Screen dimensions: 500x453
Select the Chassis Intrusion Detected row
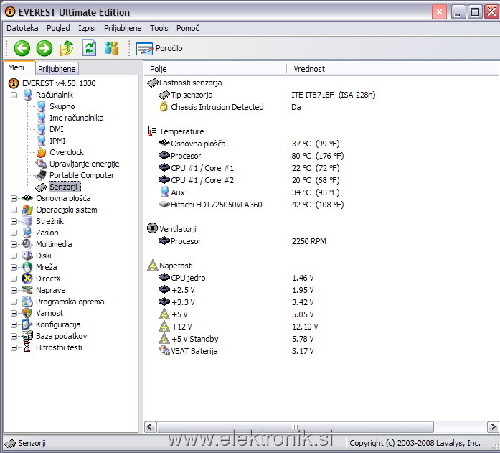tap(230, 107)
